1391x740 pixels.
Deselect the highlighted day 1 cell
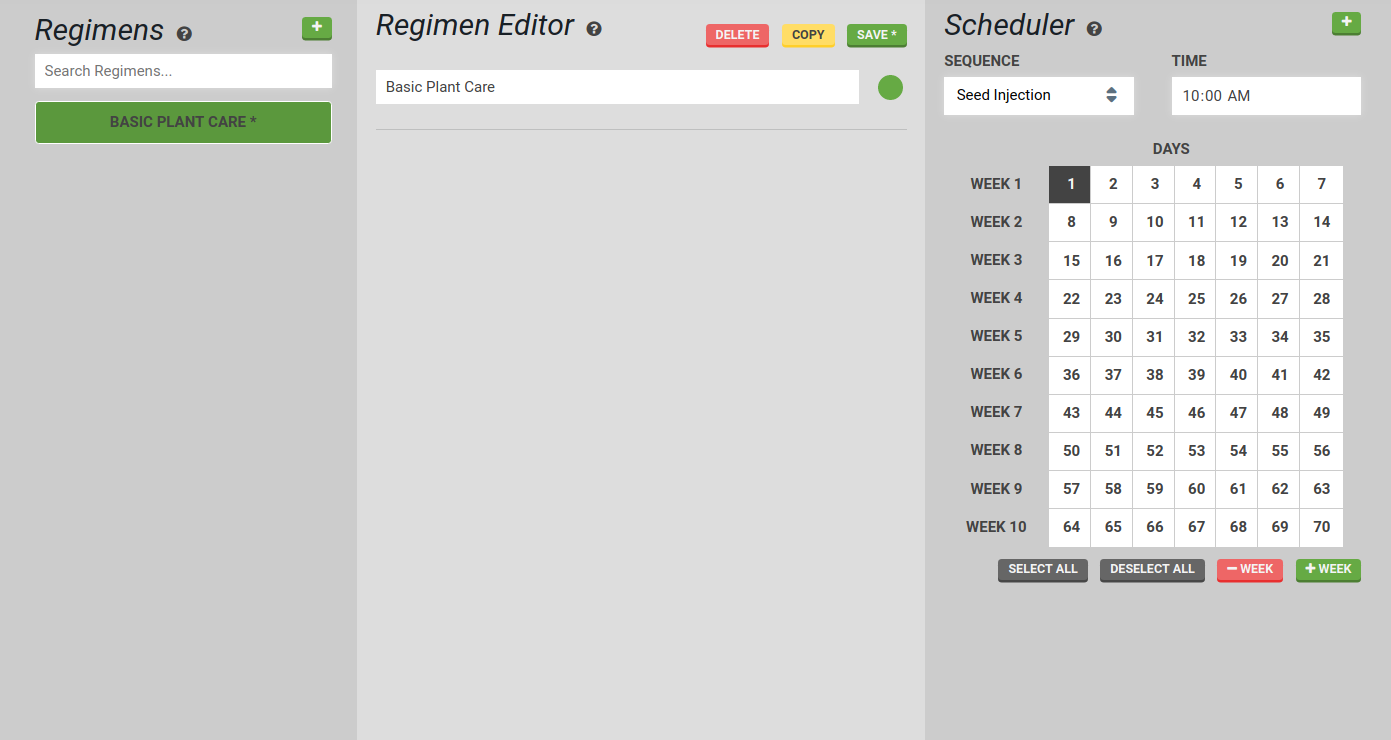(x=1071, y=184)
